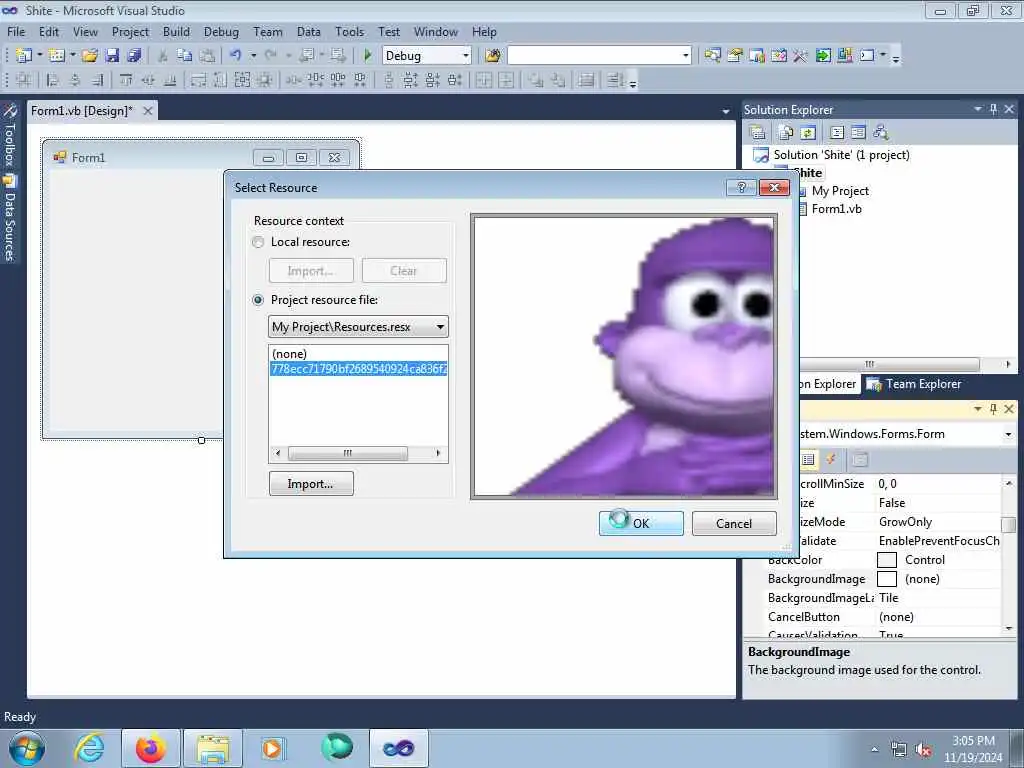Image resolution: width=1024 pixels, height=768 pixels.
Task: Open the Build menu
Action: point(176,31)
